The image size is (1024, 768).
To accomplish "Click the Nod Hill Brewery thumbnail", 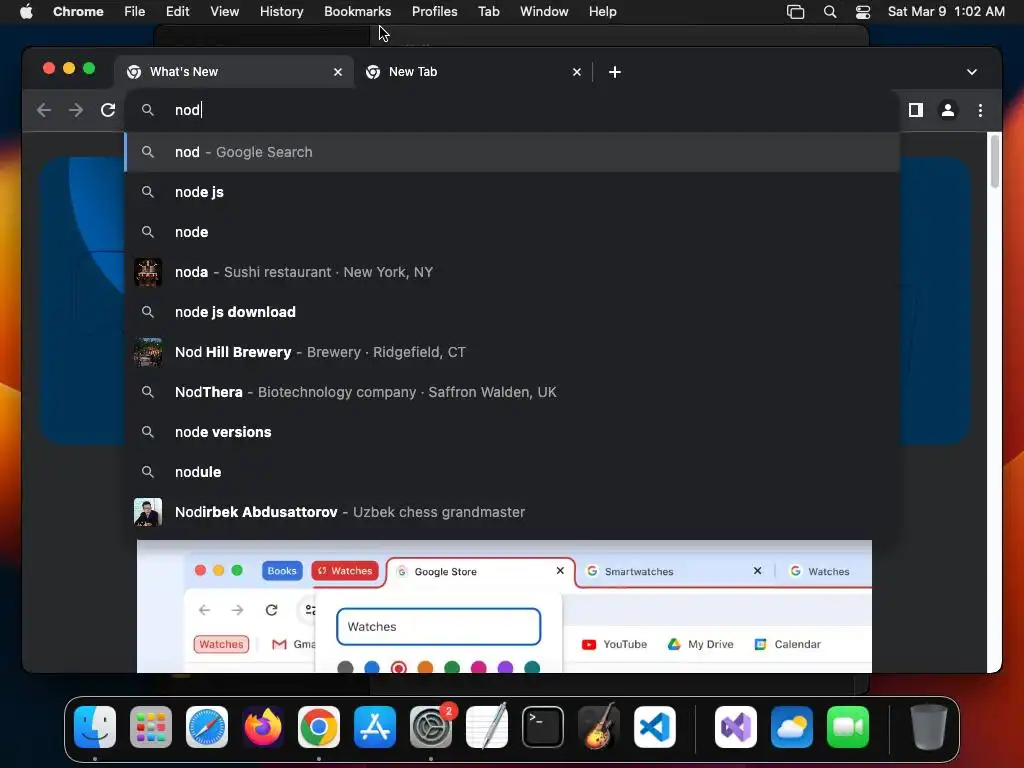I will [x=148, y=352].
